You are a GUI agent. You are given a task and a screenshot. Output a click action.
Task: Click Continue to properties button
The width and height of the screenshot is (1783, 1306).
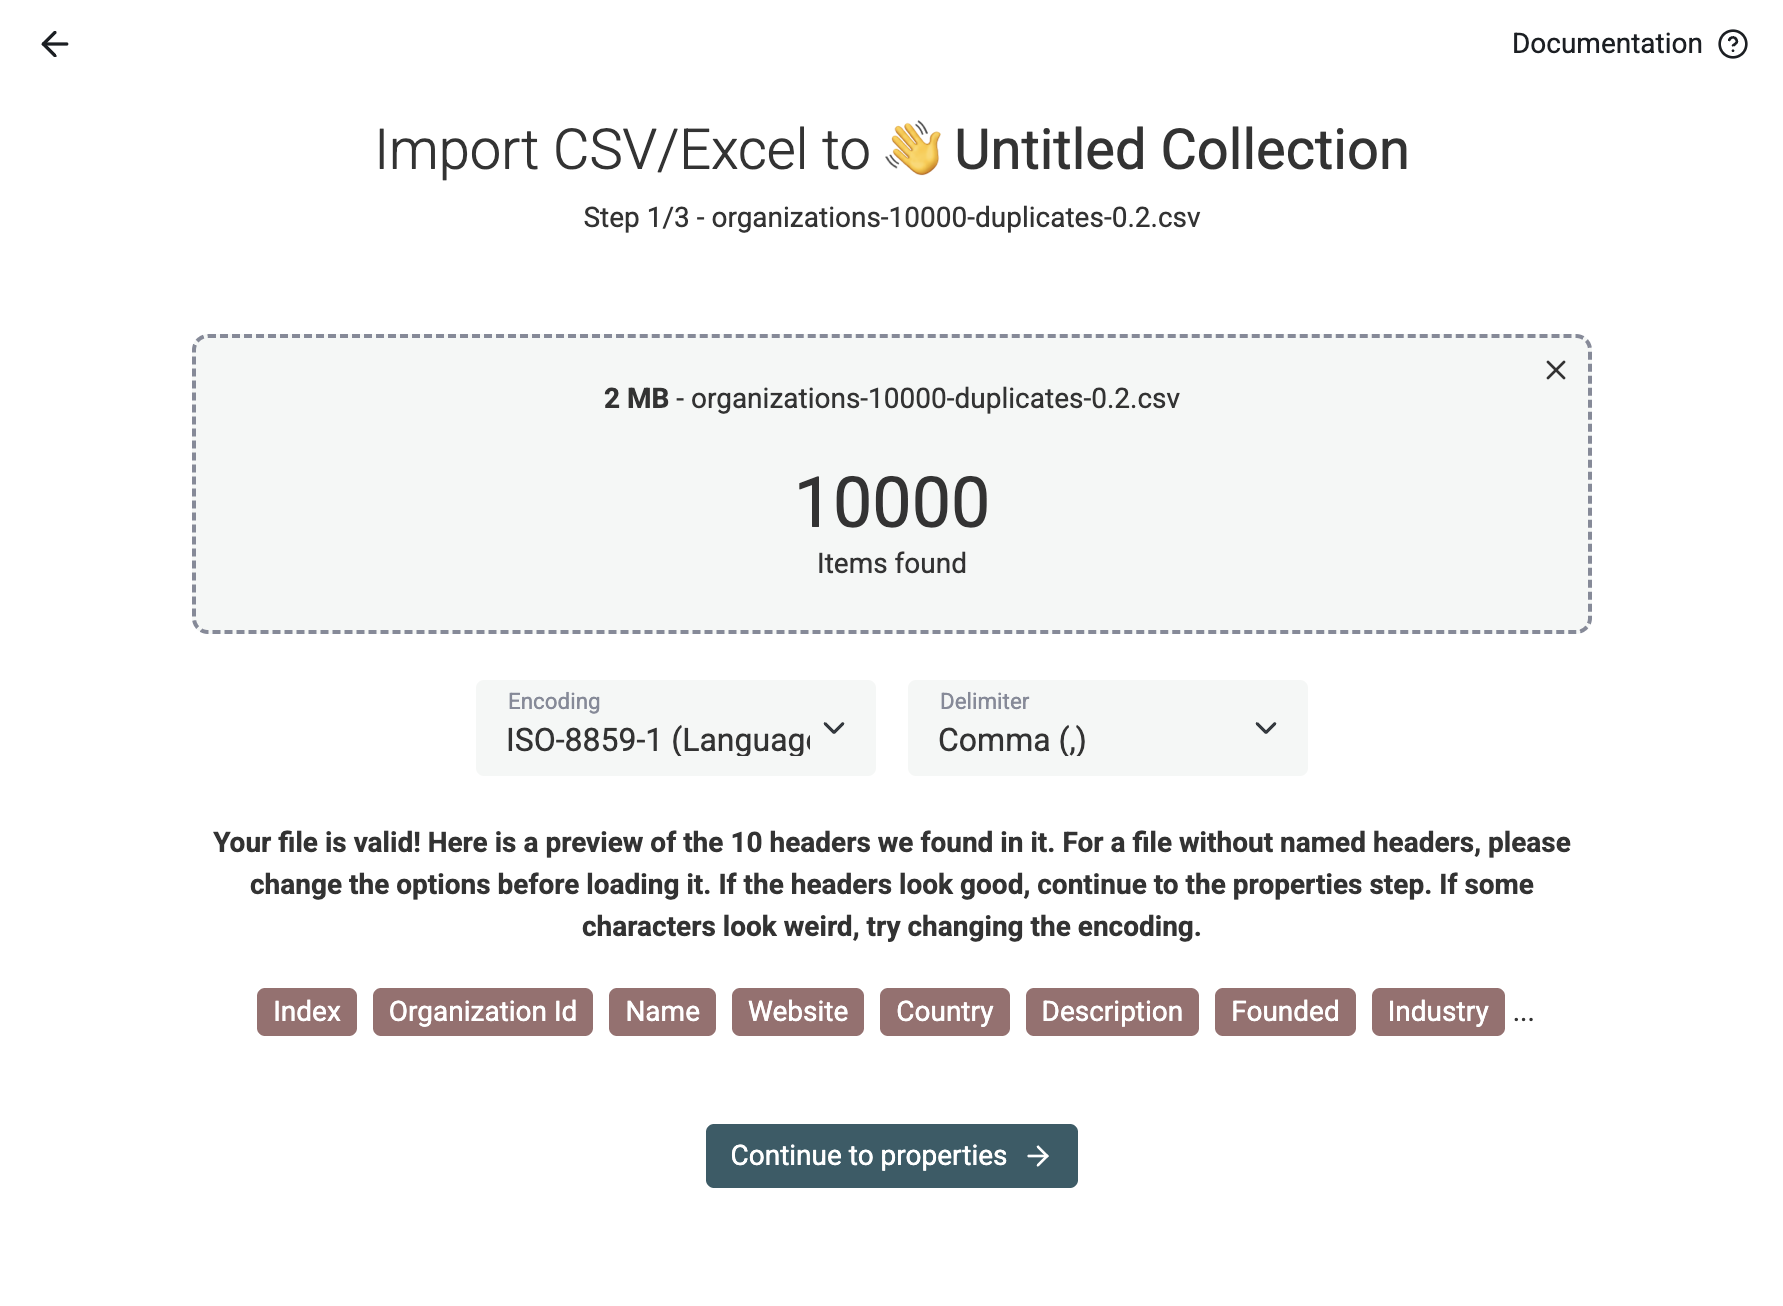(x=892, y=1156)
